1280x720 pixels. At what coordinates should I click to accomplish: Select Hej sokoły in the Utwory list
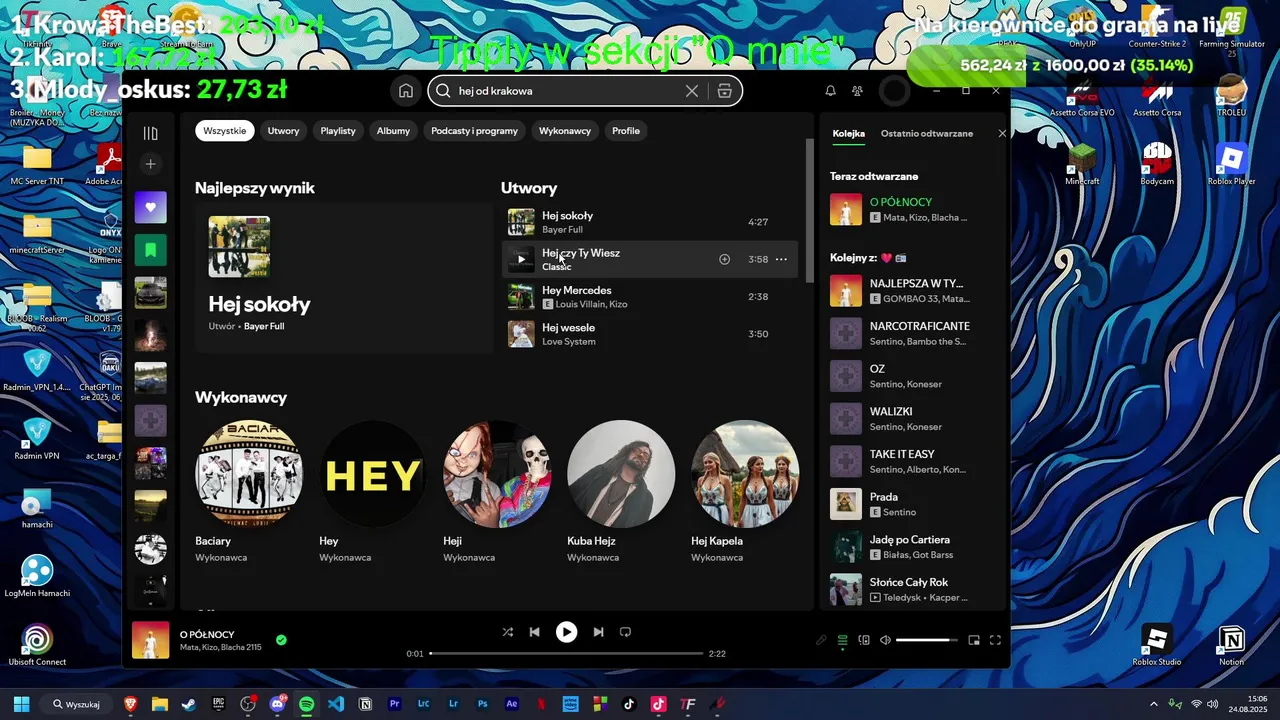649,222
